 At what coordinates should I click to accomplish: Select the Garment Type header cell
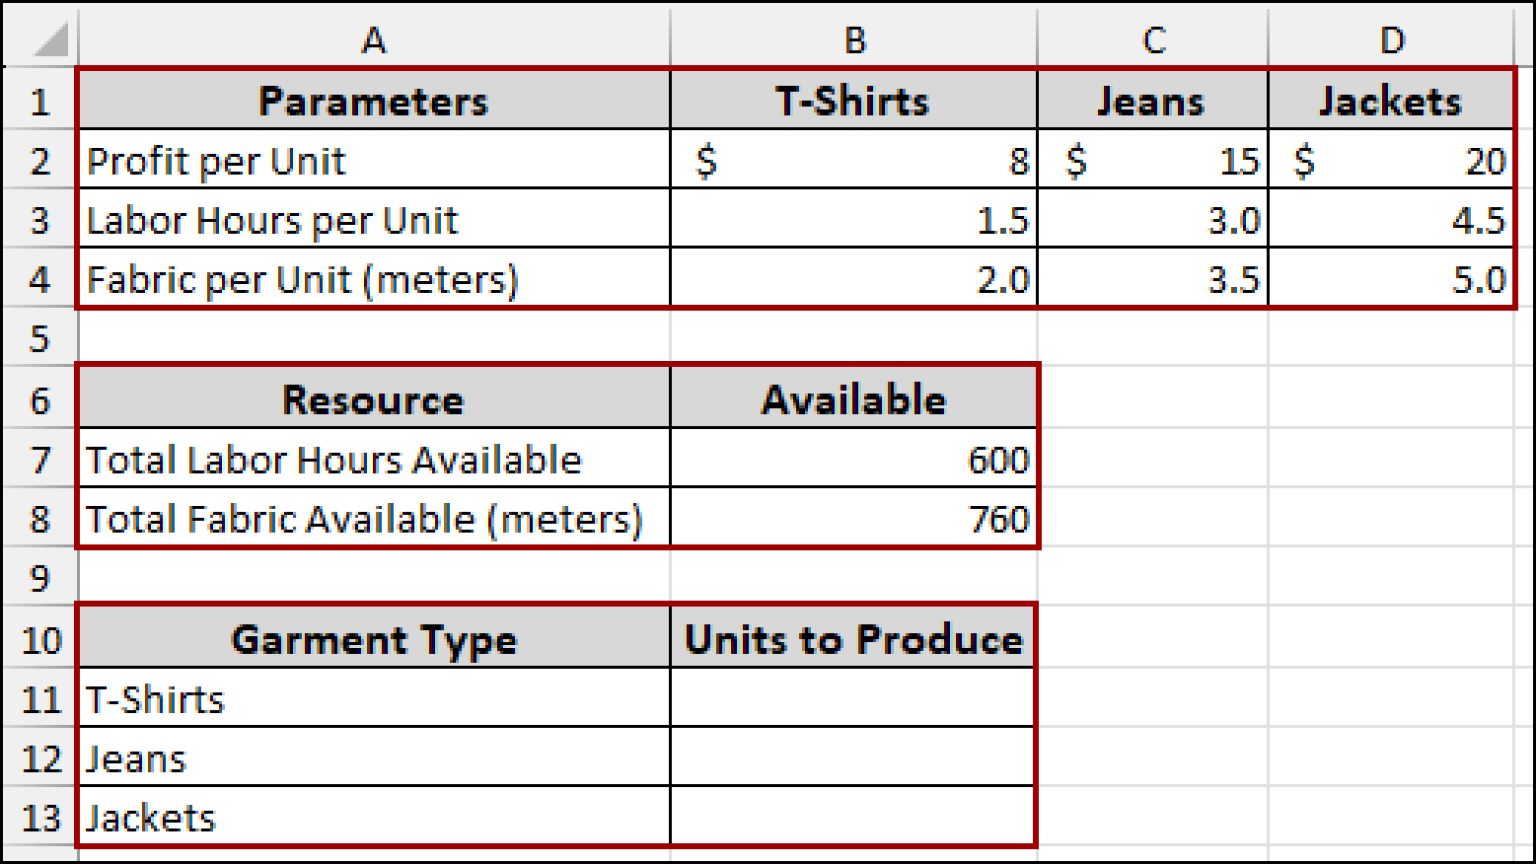pos(374,640)
